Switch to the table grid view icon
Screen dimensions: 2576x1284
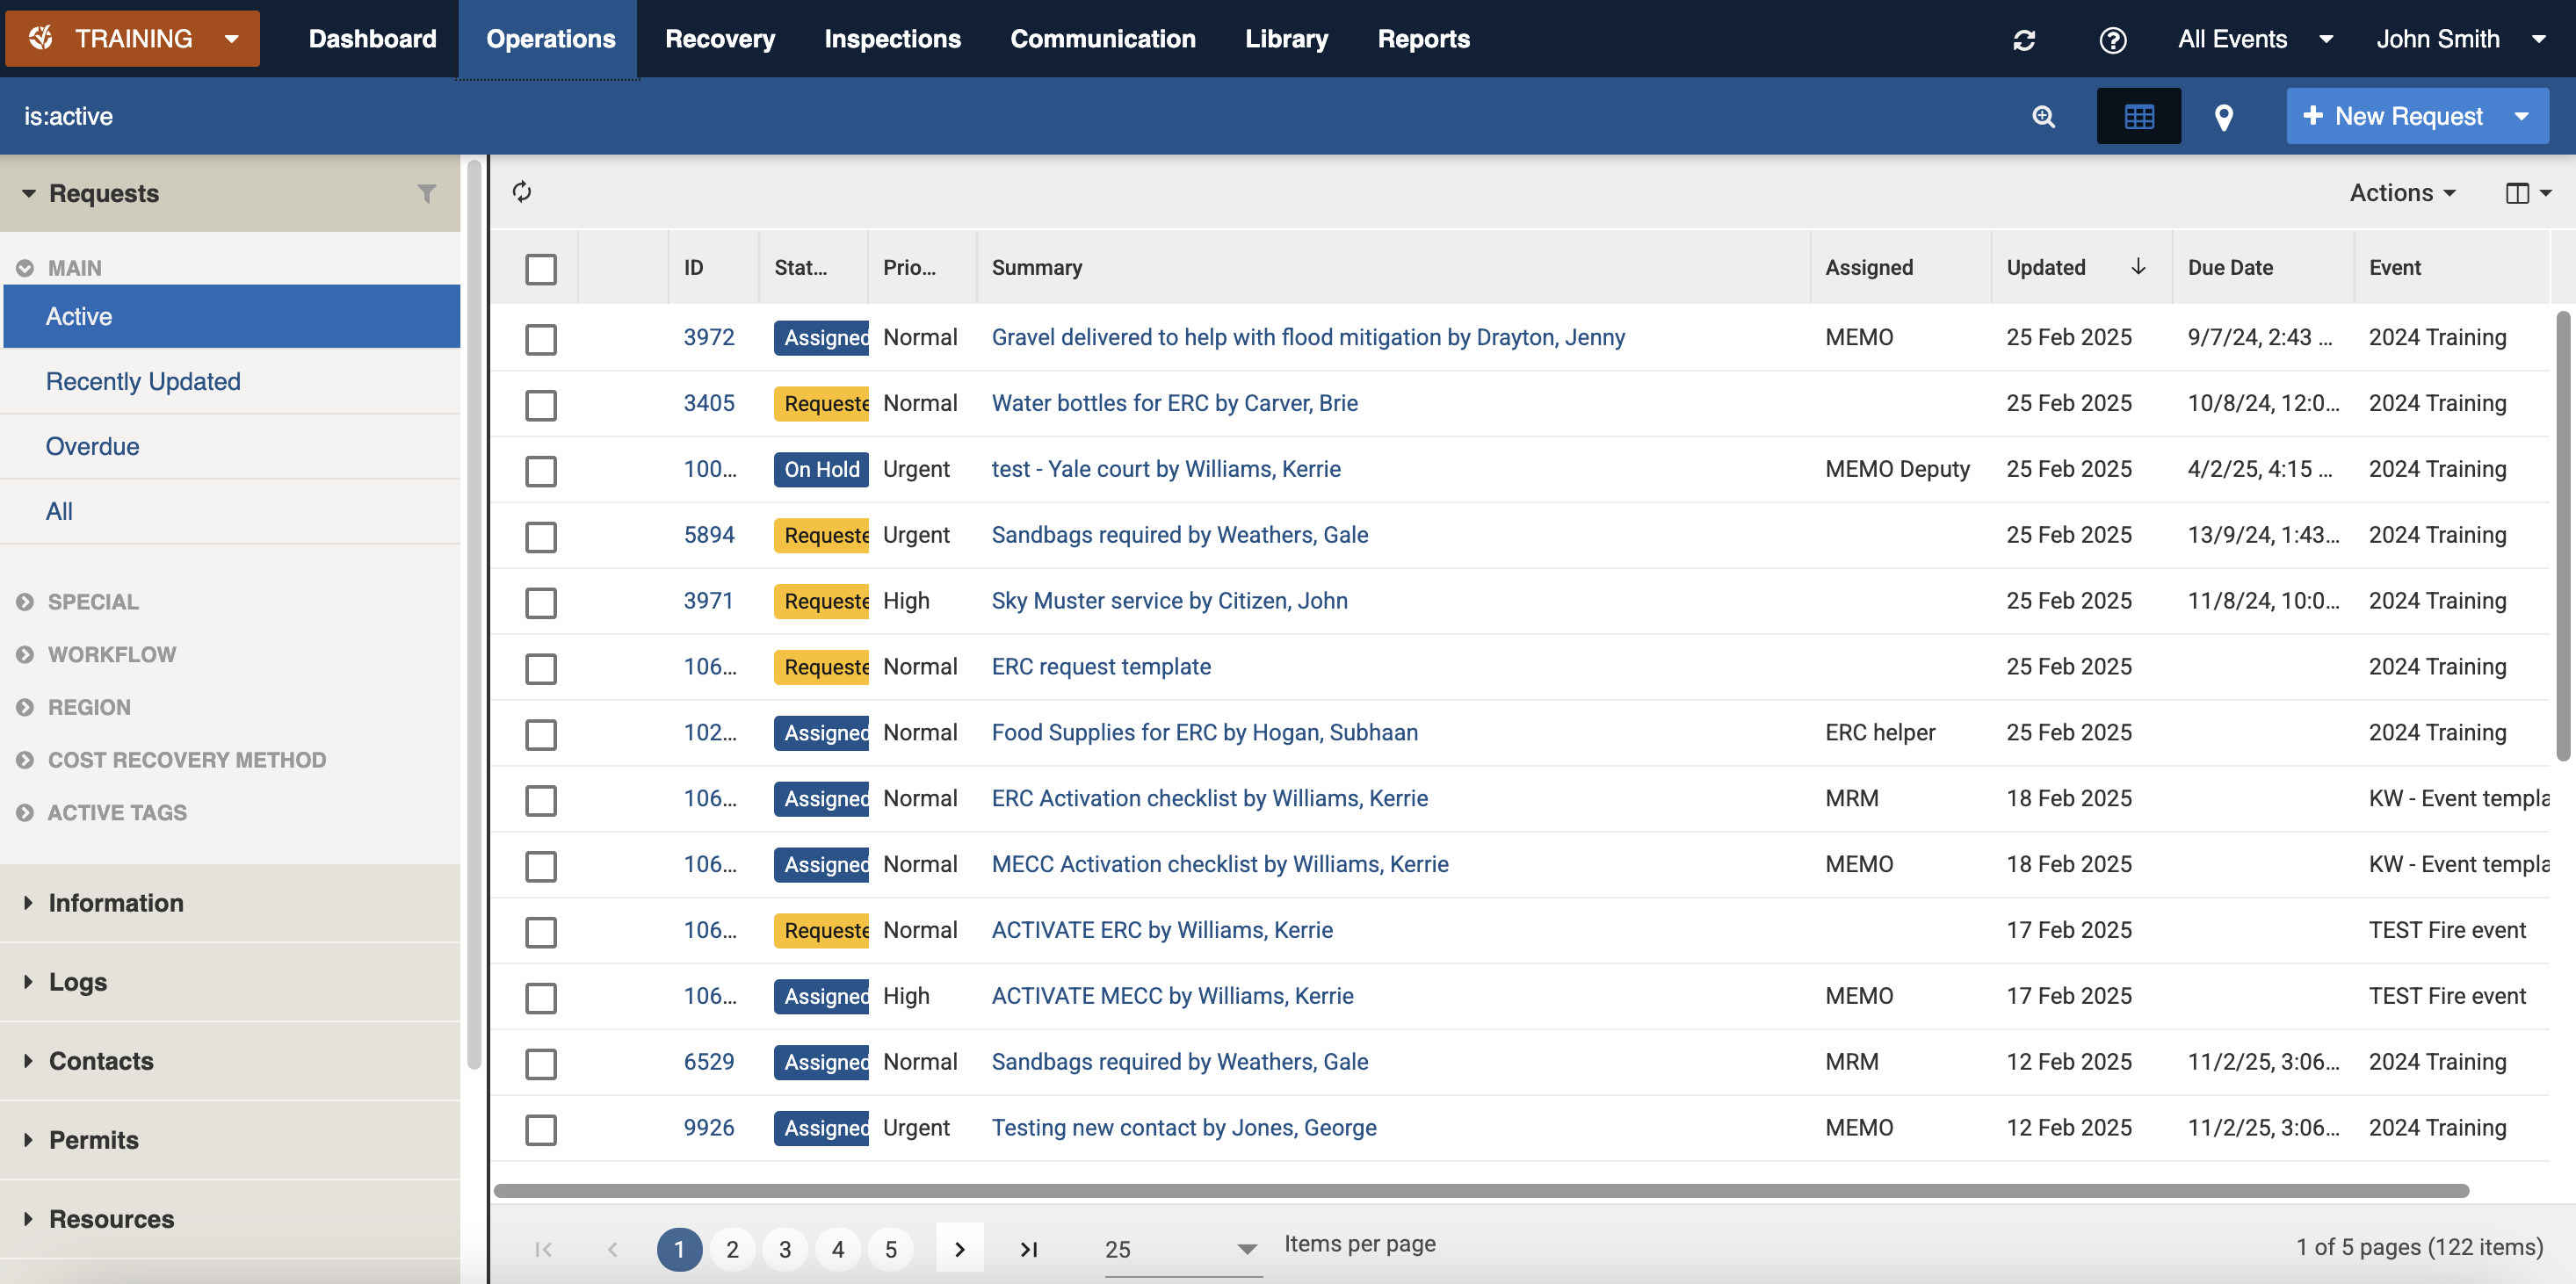(x=2138, y=117)
